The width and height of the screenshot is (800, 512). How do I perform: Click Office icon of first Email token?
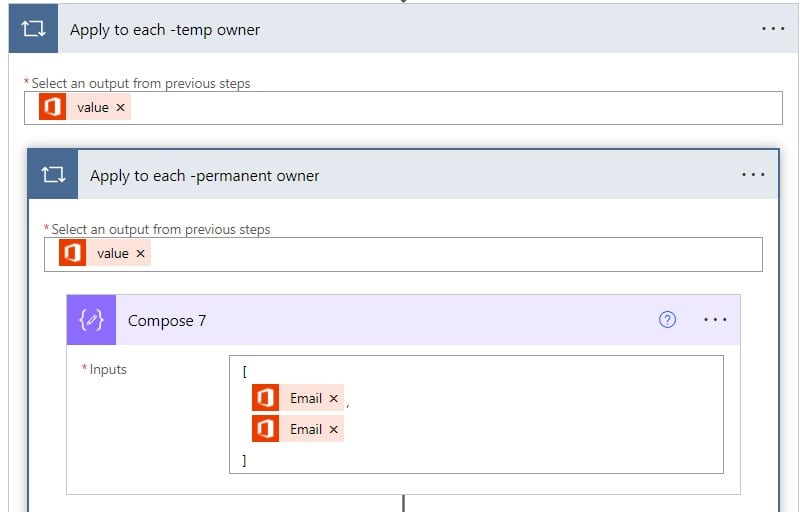click(265, 398)
